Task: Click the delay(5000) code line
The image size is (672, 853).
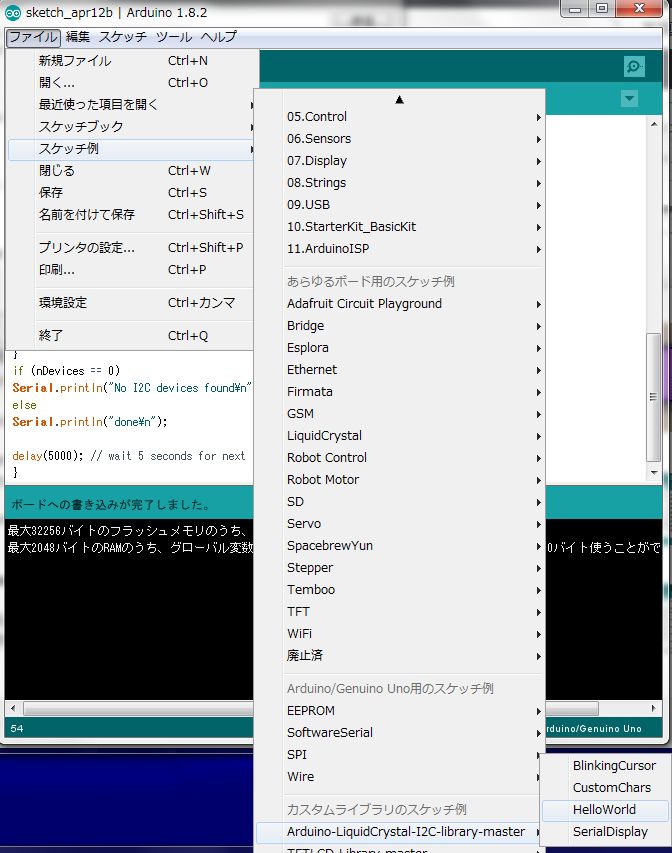Action: 128,456
